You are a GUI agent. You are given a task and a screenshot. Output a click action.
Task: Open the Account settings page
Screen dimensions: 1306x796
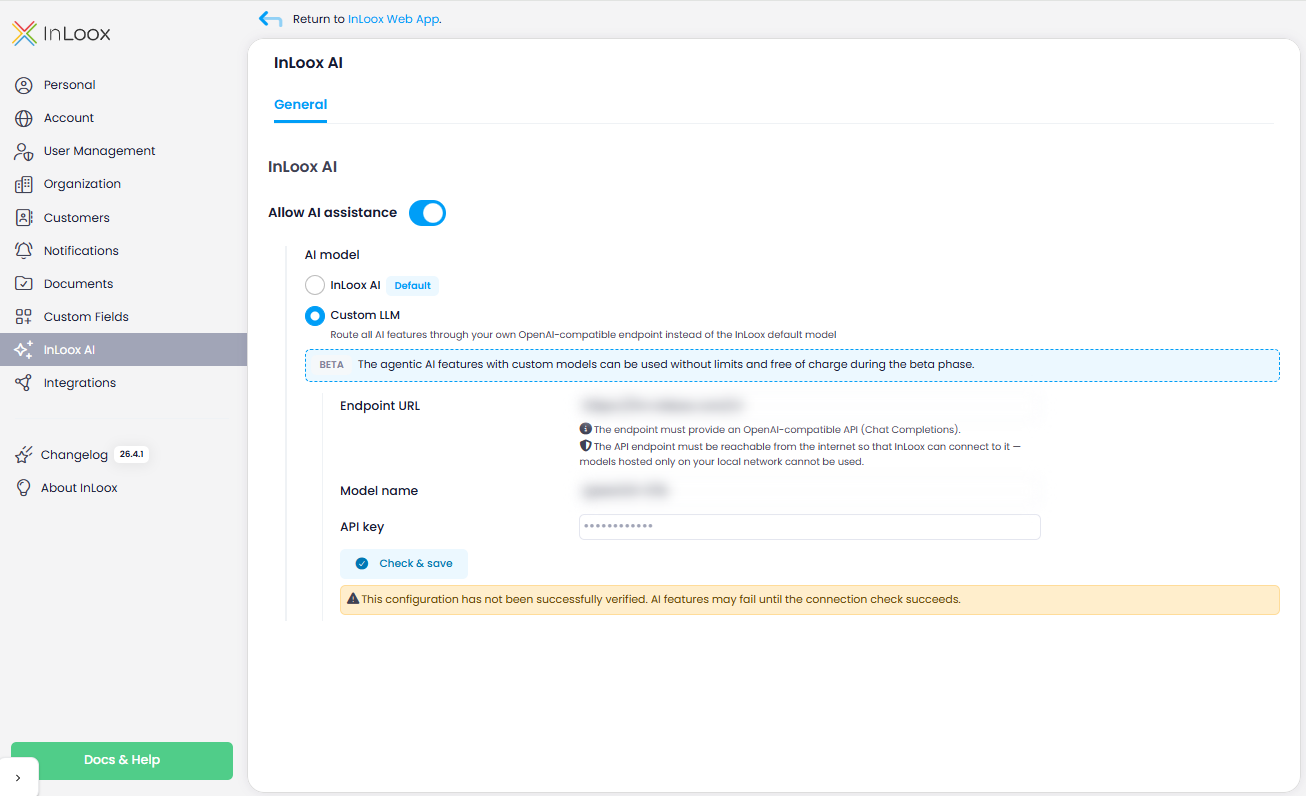click(123, 118)
